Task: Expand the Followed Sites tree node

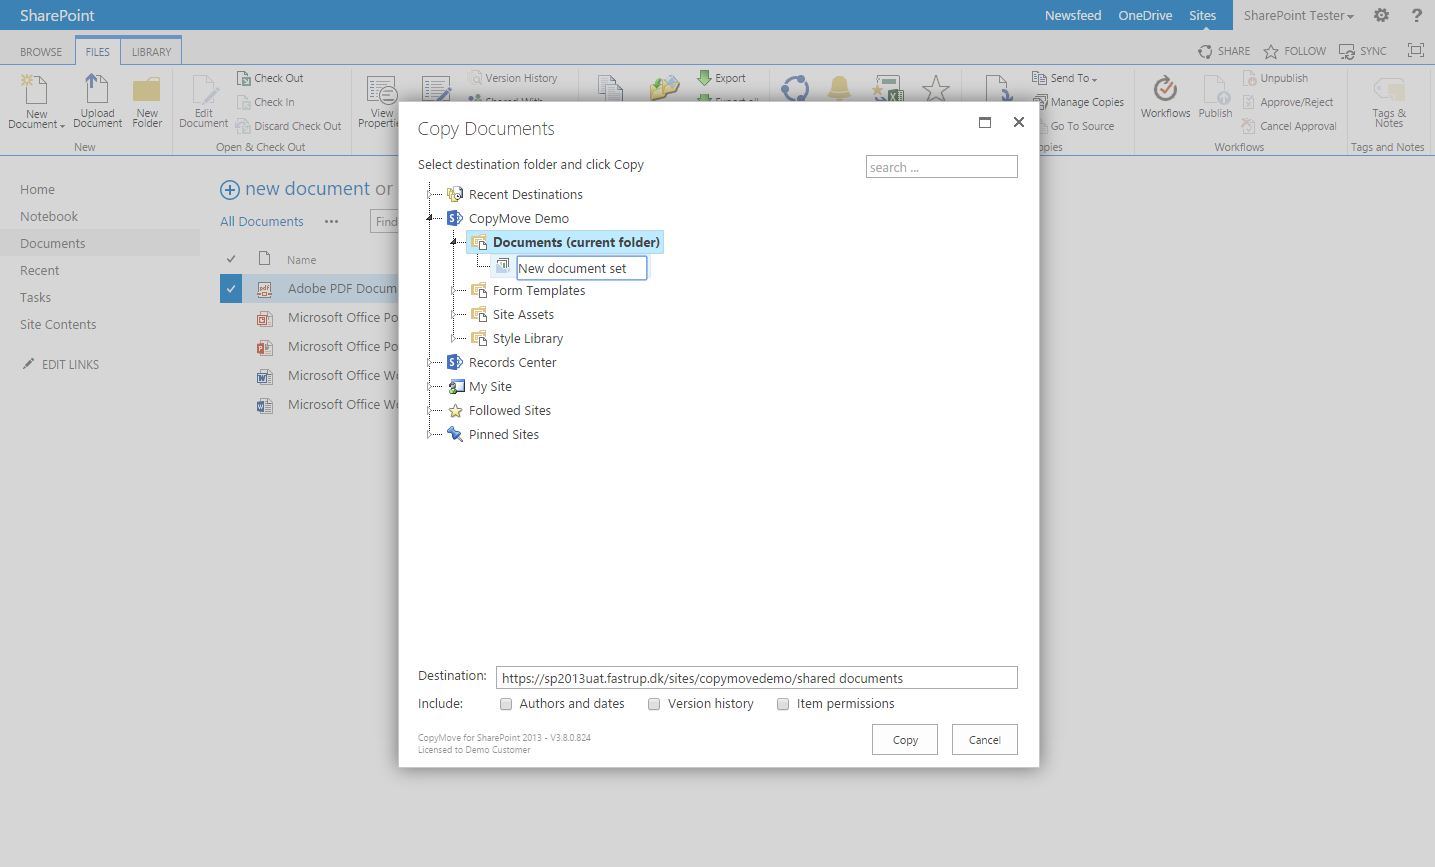Action: pyautogui.click(x=431, y=410)
